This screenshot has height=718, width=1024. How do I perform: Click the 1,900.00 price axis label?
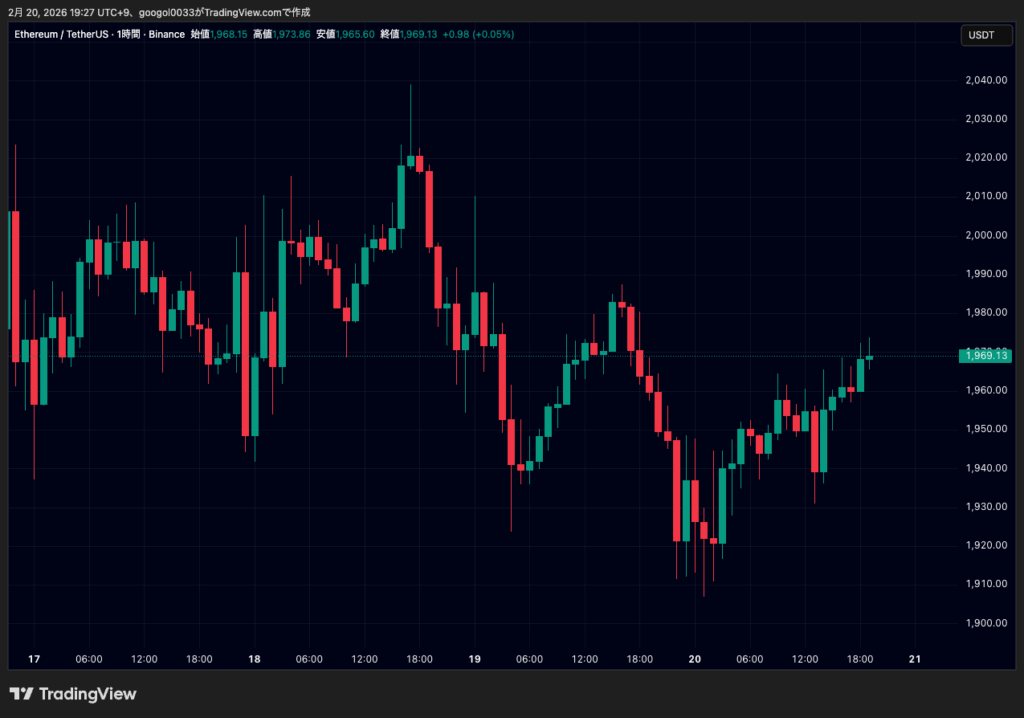point(986,623)
